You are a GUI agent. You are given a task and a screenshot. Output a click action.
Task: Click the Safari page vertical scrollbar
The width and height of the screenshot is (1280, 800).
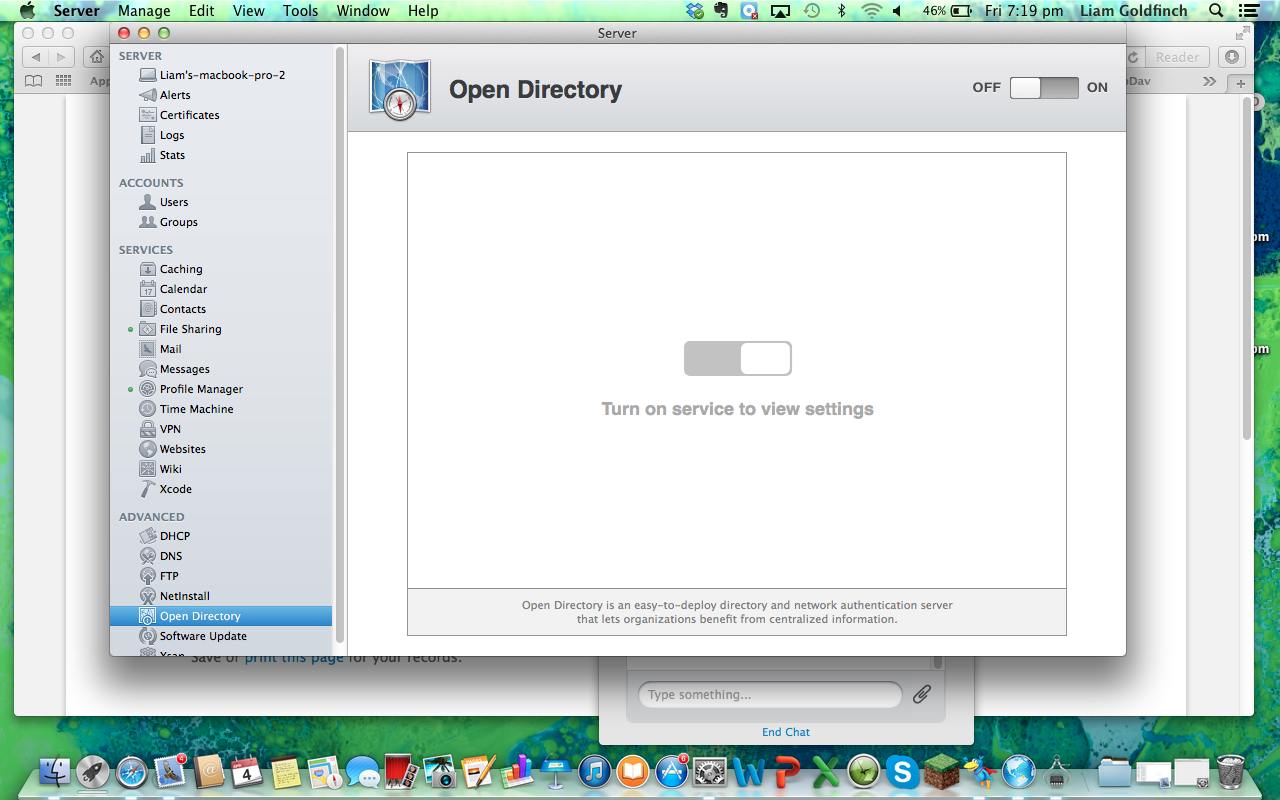1246,270
